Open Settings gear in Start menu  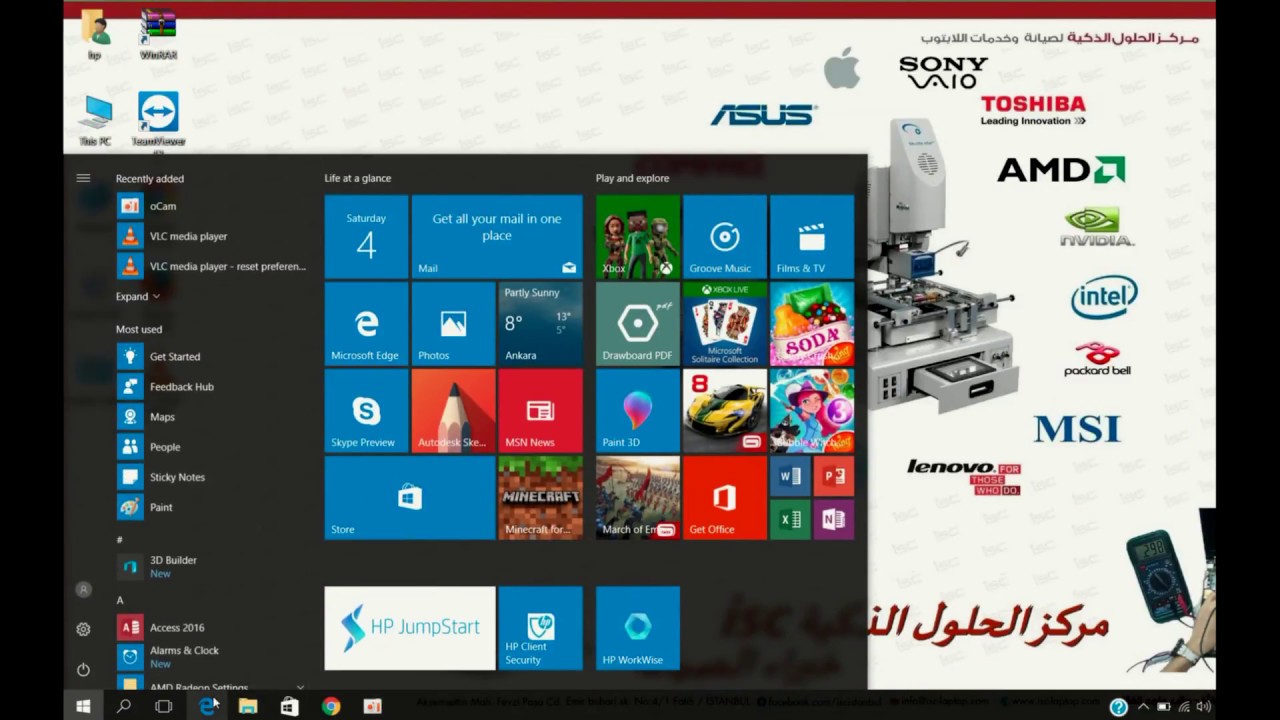coord(83,629)
